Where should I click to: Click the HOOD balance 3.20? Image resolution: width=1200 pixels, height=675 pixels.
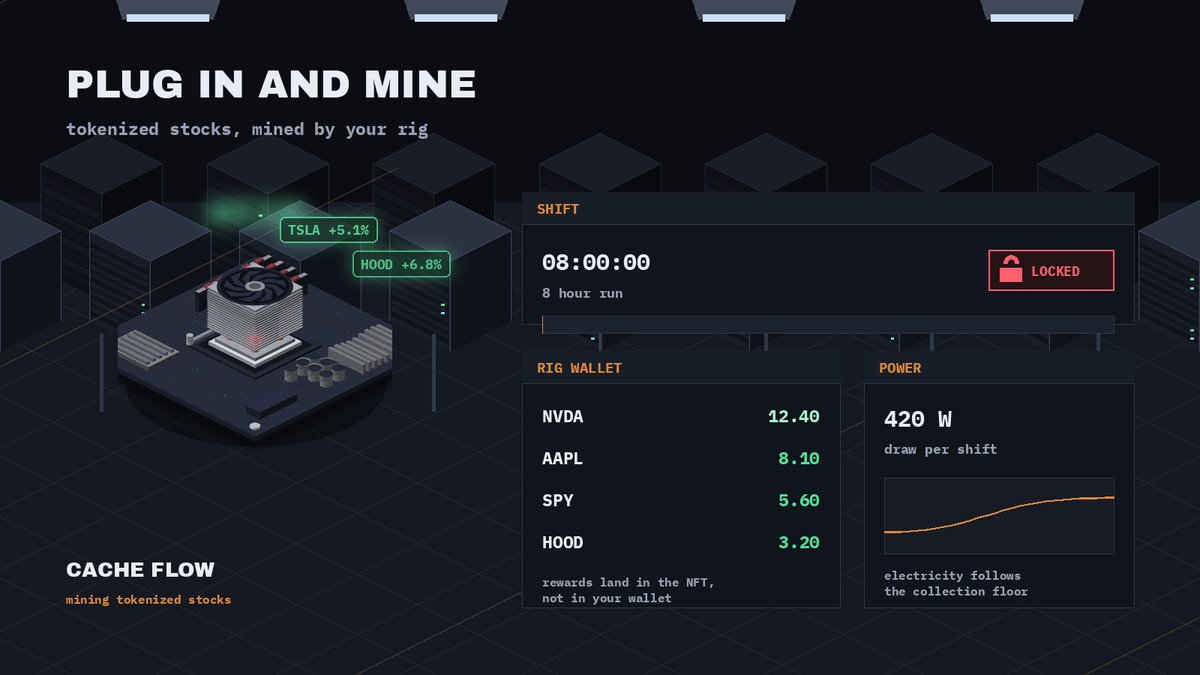point(799,543)
